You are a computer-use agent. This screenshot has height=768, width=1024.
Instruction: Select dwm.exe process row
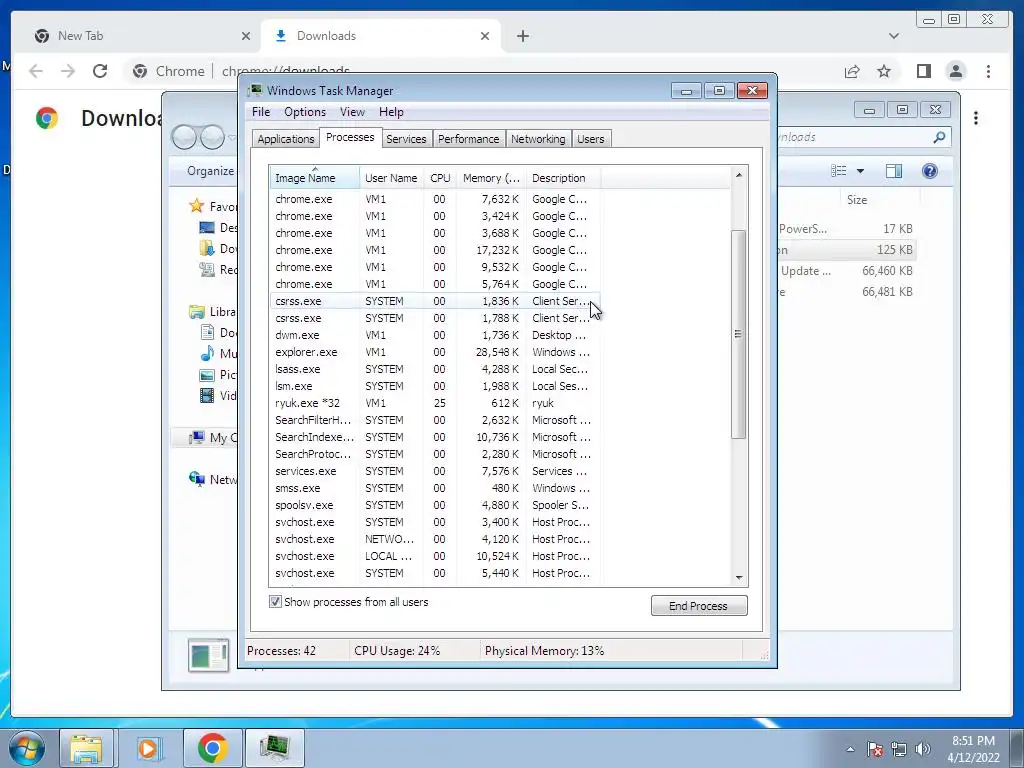[434, 335]
